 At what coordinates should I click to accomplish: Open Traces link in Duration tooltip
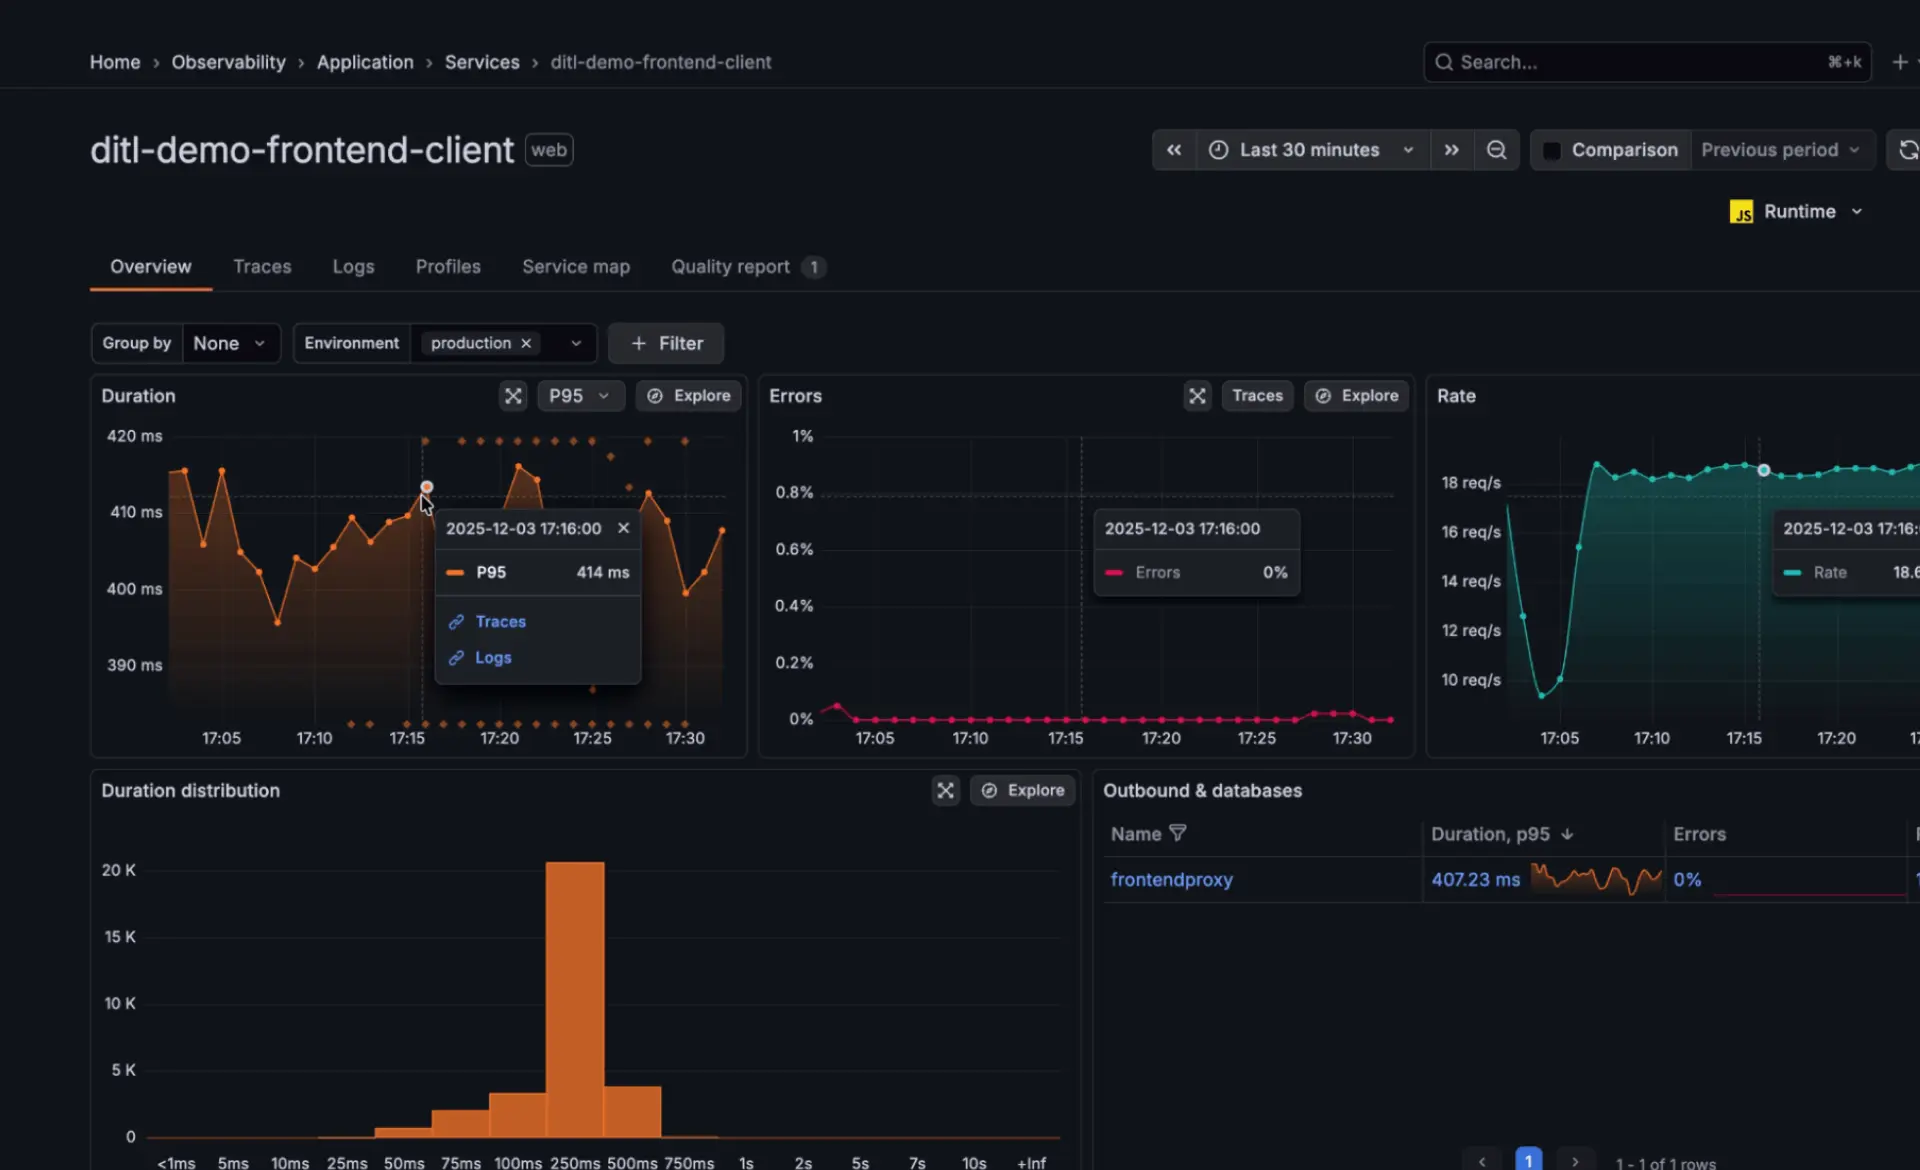tap(500, 622)
